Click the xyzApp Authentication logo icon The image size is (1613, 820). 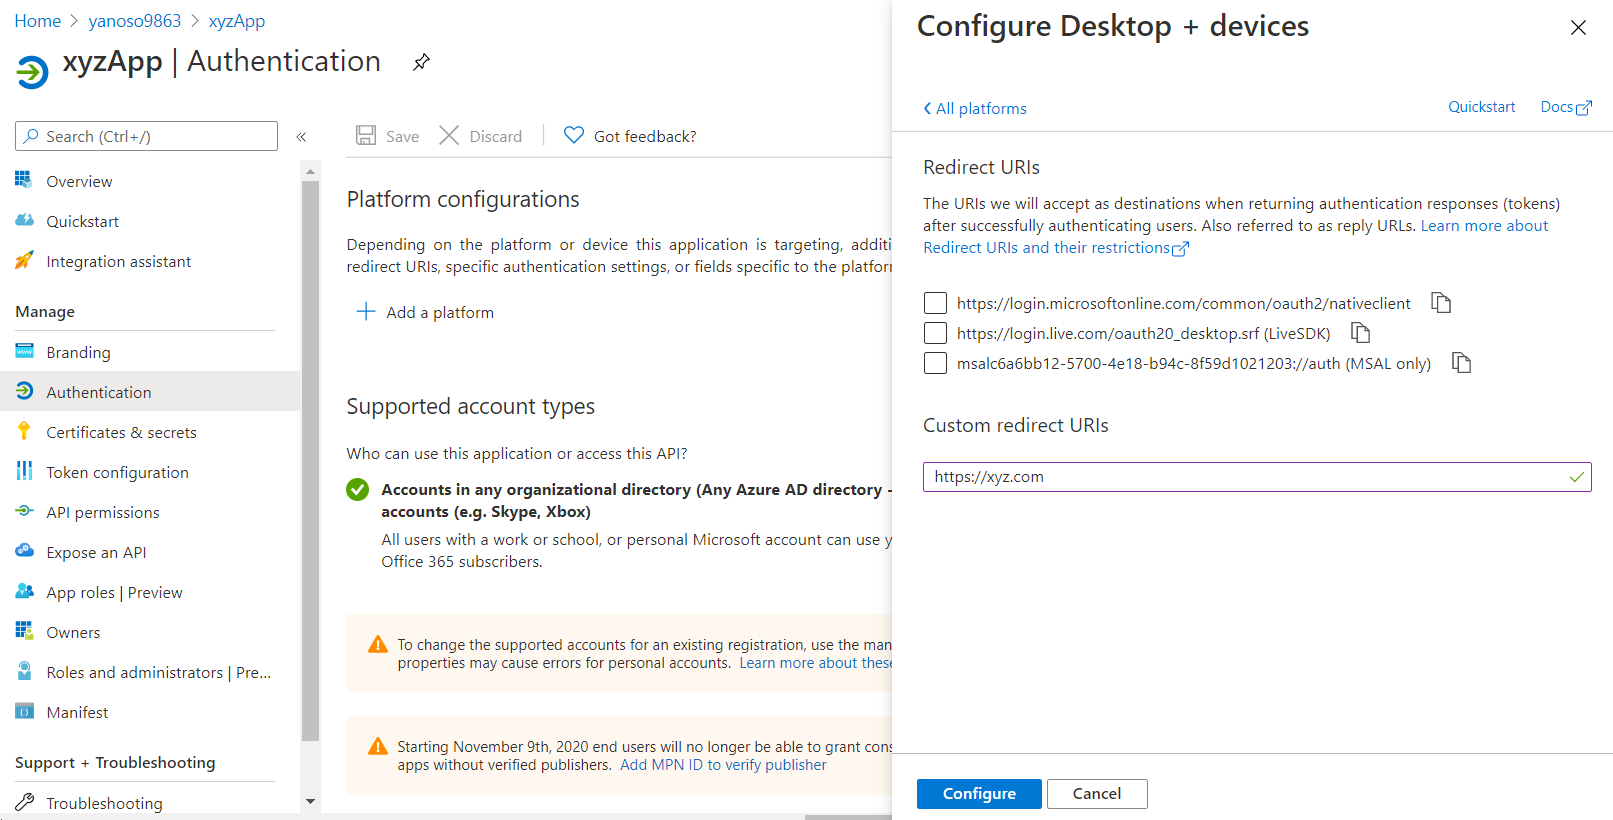pyautogui.click(x=32, y=72)
